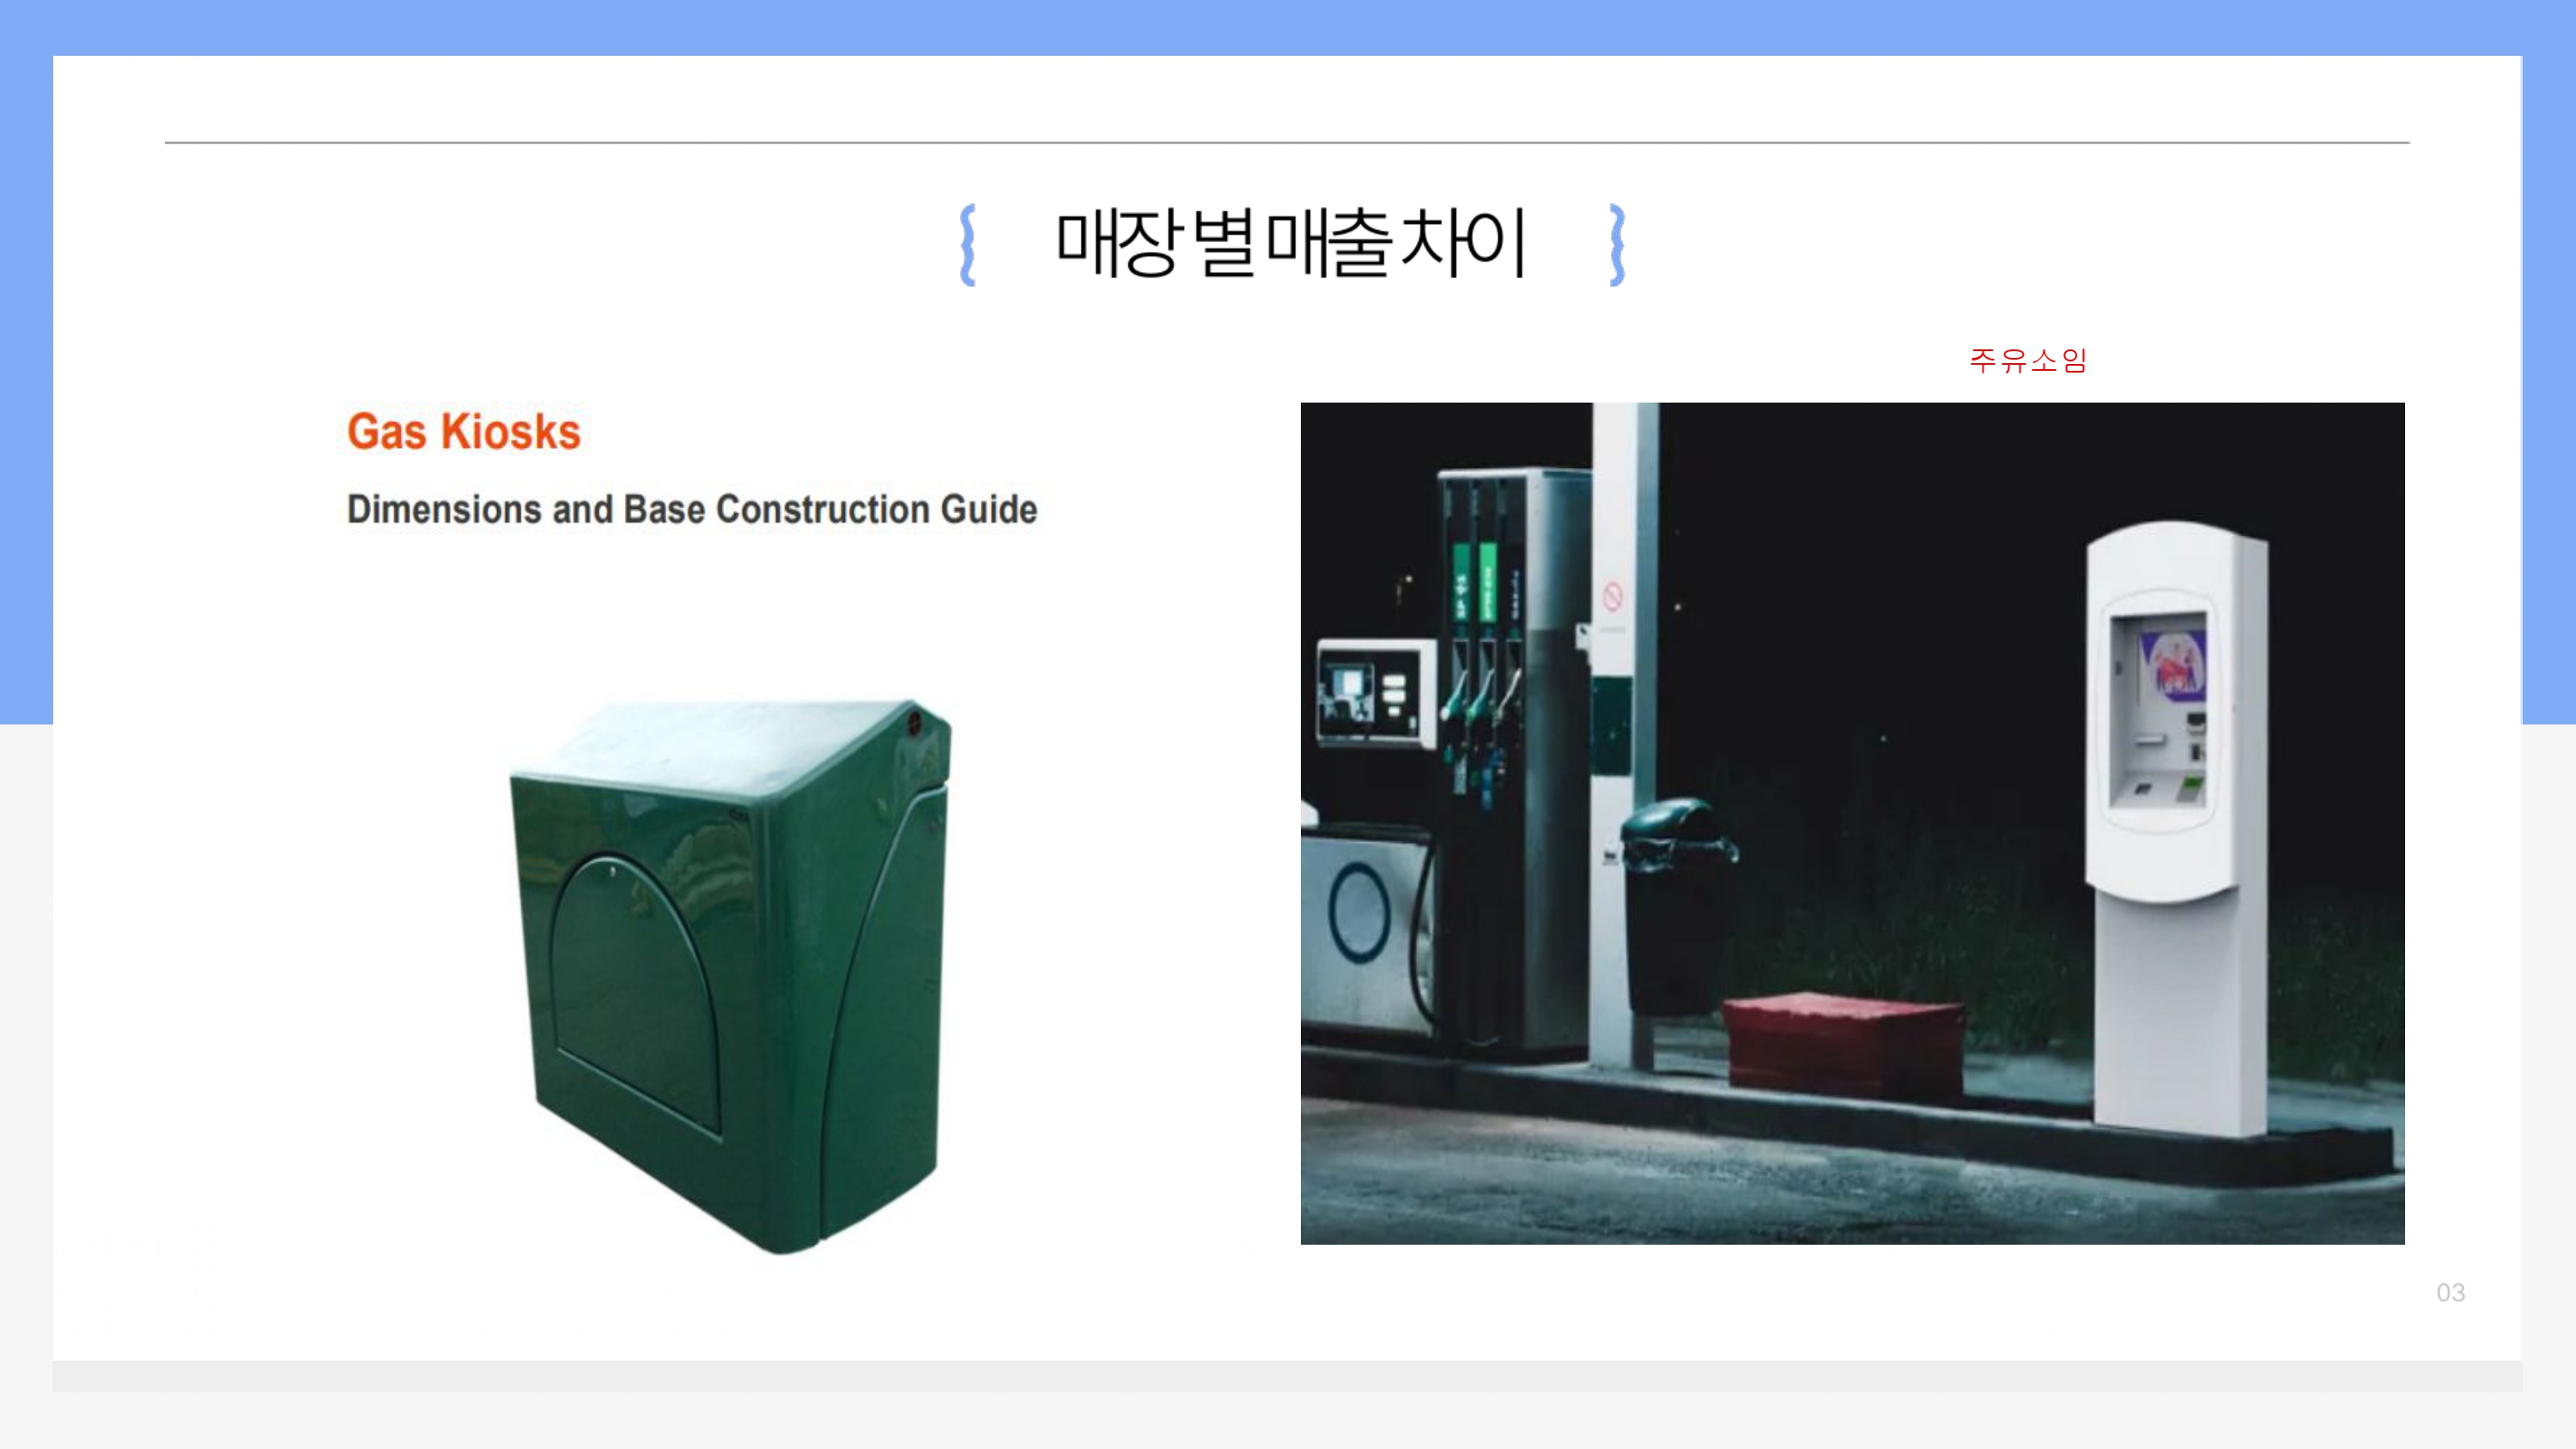Click the horizontal divider line above title
The height and width of the screenshot is (1449, 2576).
tap(1287, 143)
